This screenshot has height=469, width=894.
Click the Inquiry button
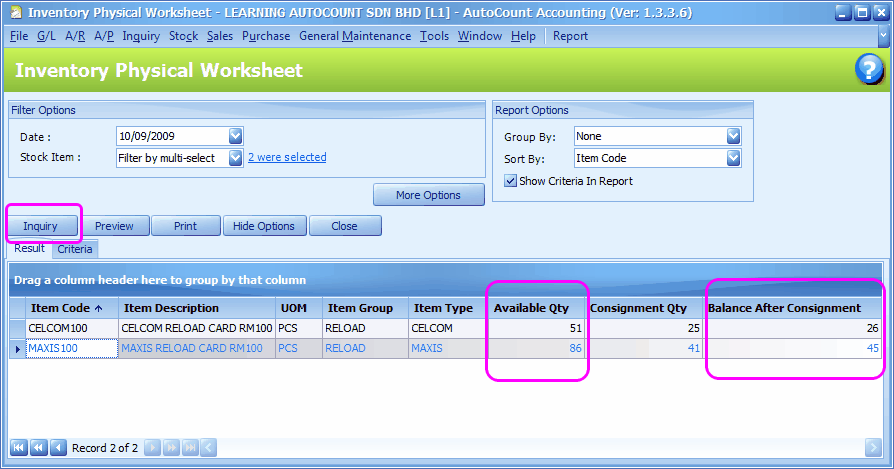point(40,226)
